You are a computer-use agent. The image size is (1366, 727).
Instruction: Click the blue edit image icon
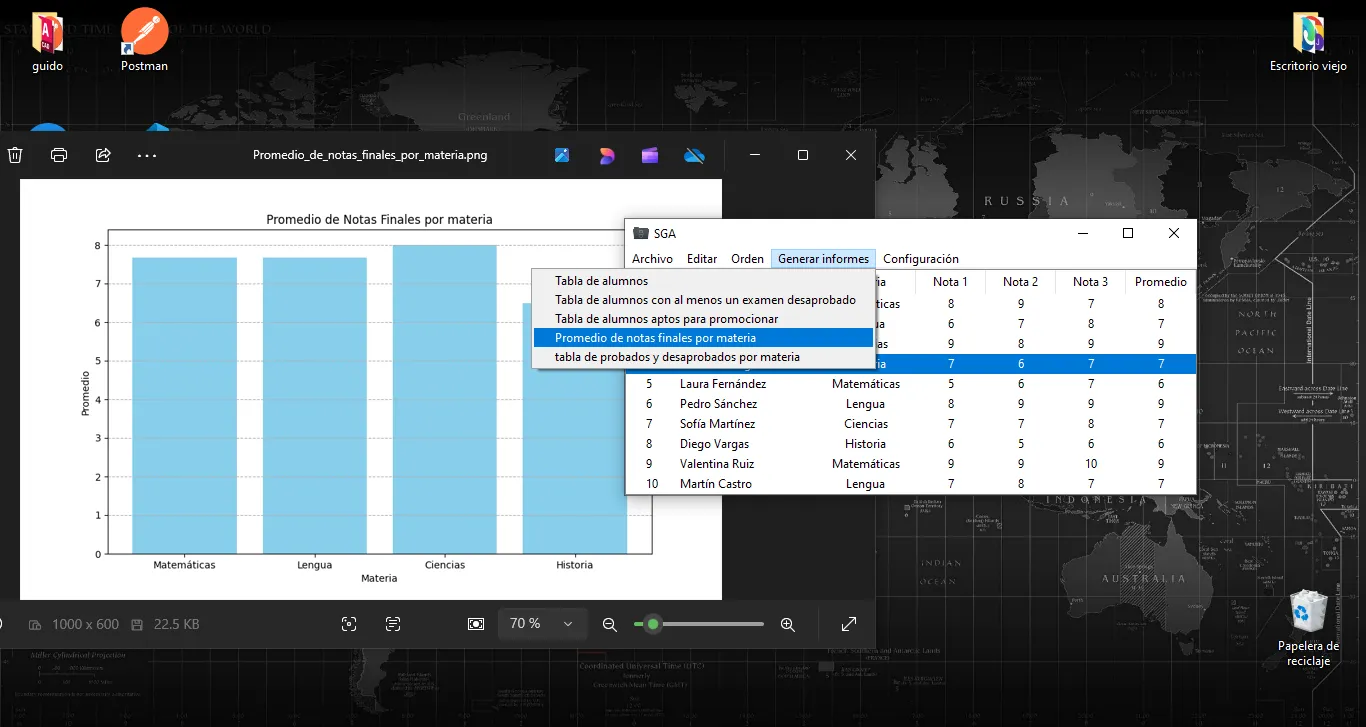pyautogui.click(x=562, y=155)
